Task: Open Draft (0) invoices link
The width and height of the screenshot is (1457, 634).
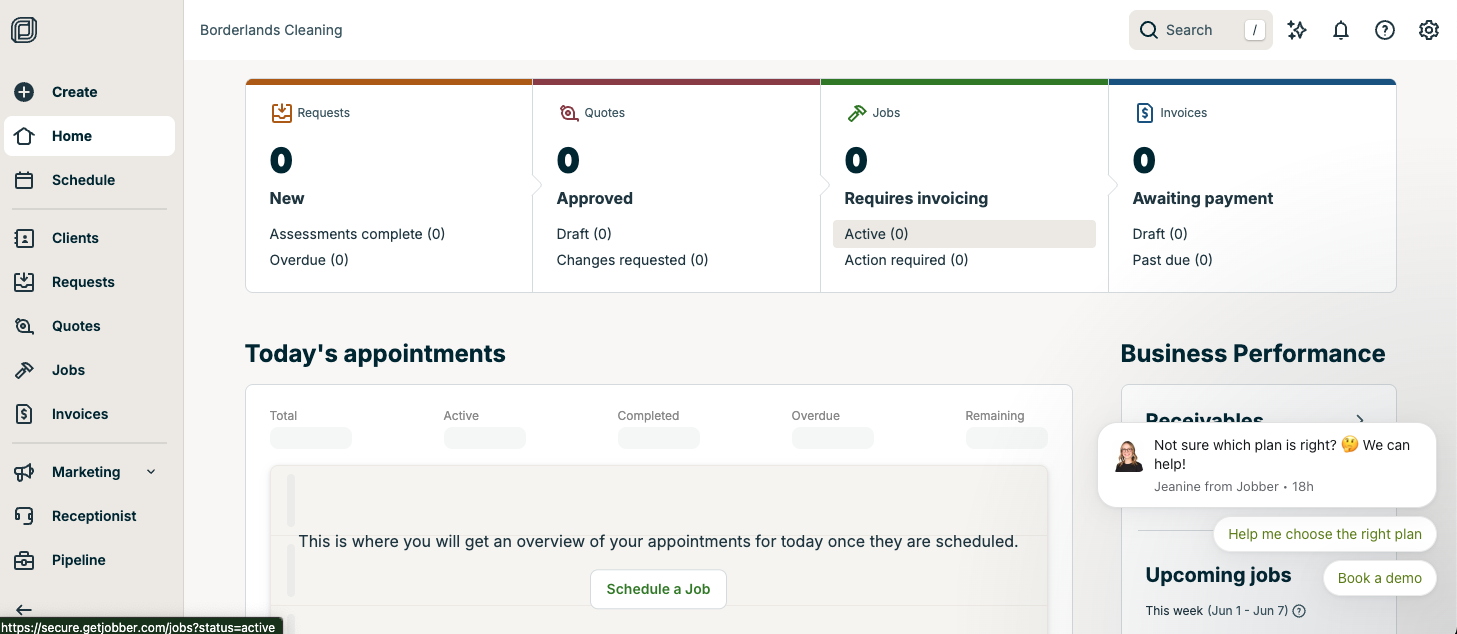Action: point(1160,234)
